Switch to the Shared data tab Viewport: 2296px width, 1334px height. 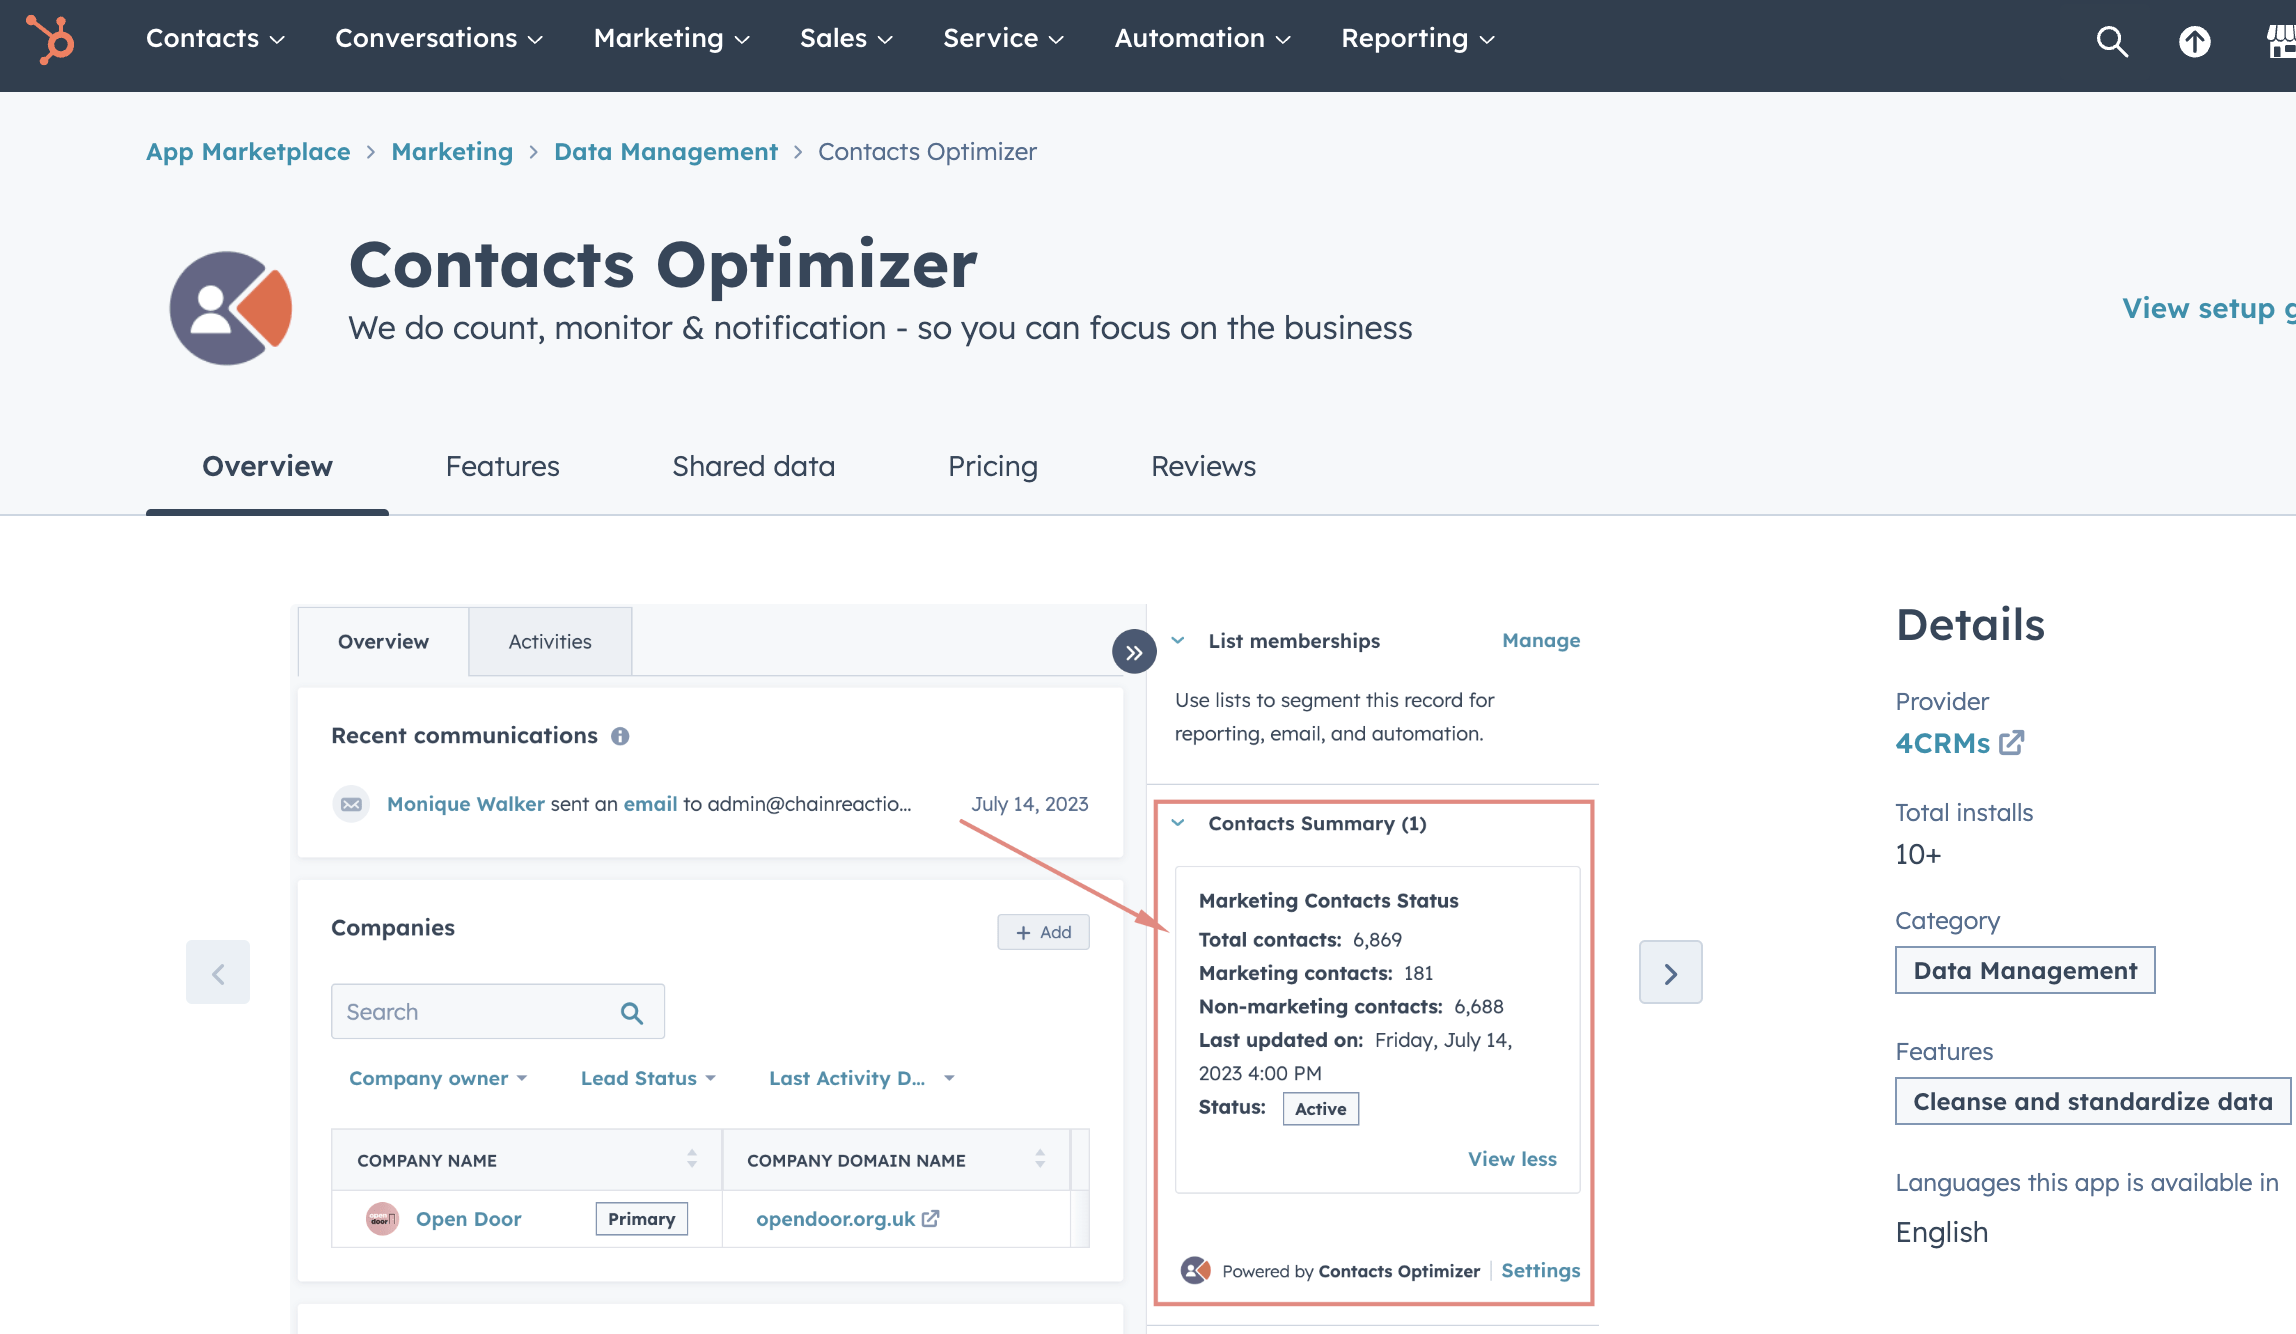click(753, 466)
